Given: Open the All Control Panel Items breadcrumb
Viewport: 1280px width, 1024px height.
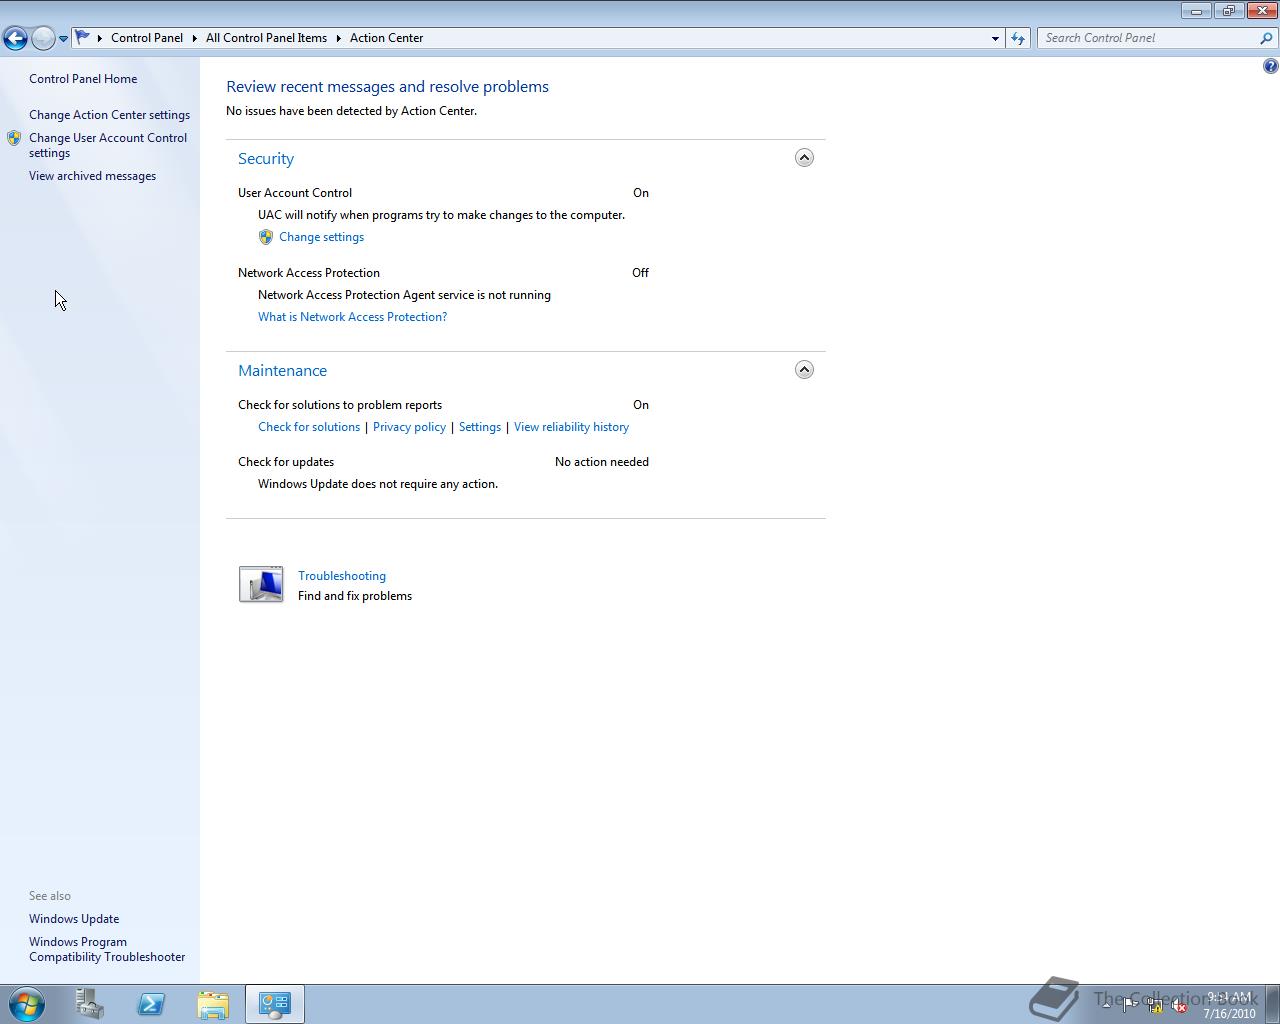Looking at the screenshot, I should [x=266, y=38].
